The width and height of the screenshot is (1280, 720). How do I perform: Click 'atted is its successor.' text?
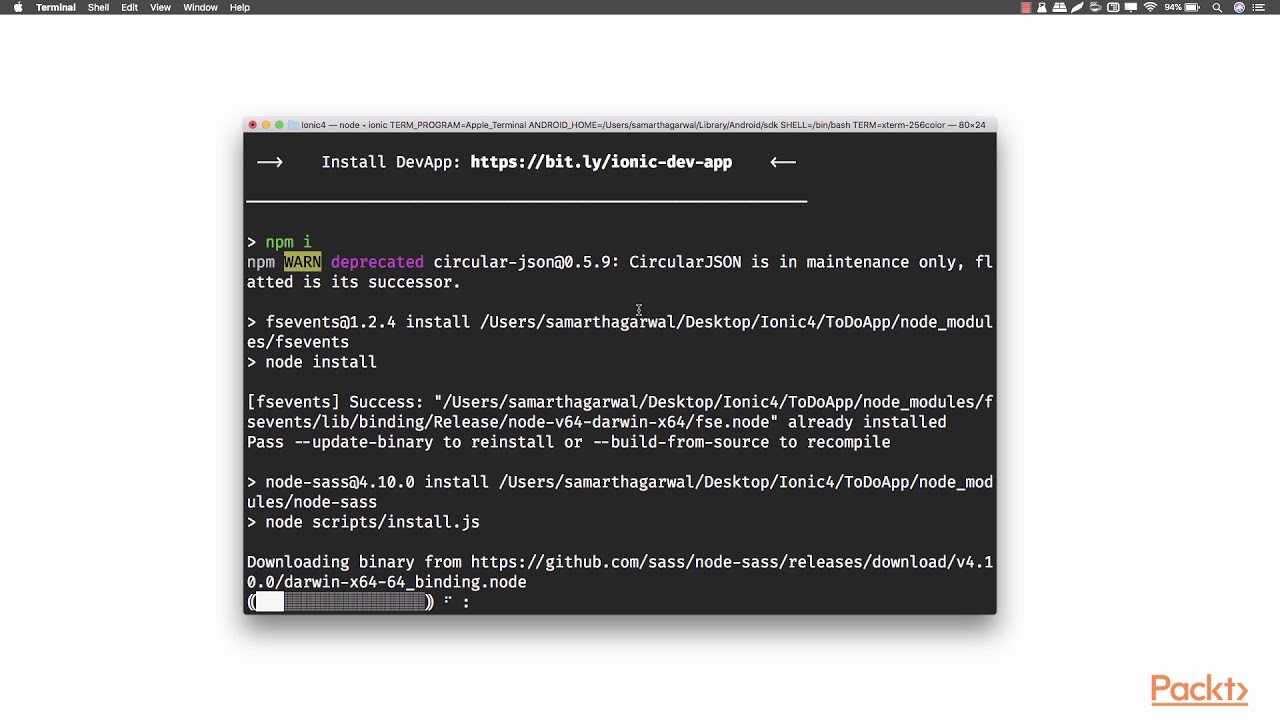[354, 282]
